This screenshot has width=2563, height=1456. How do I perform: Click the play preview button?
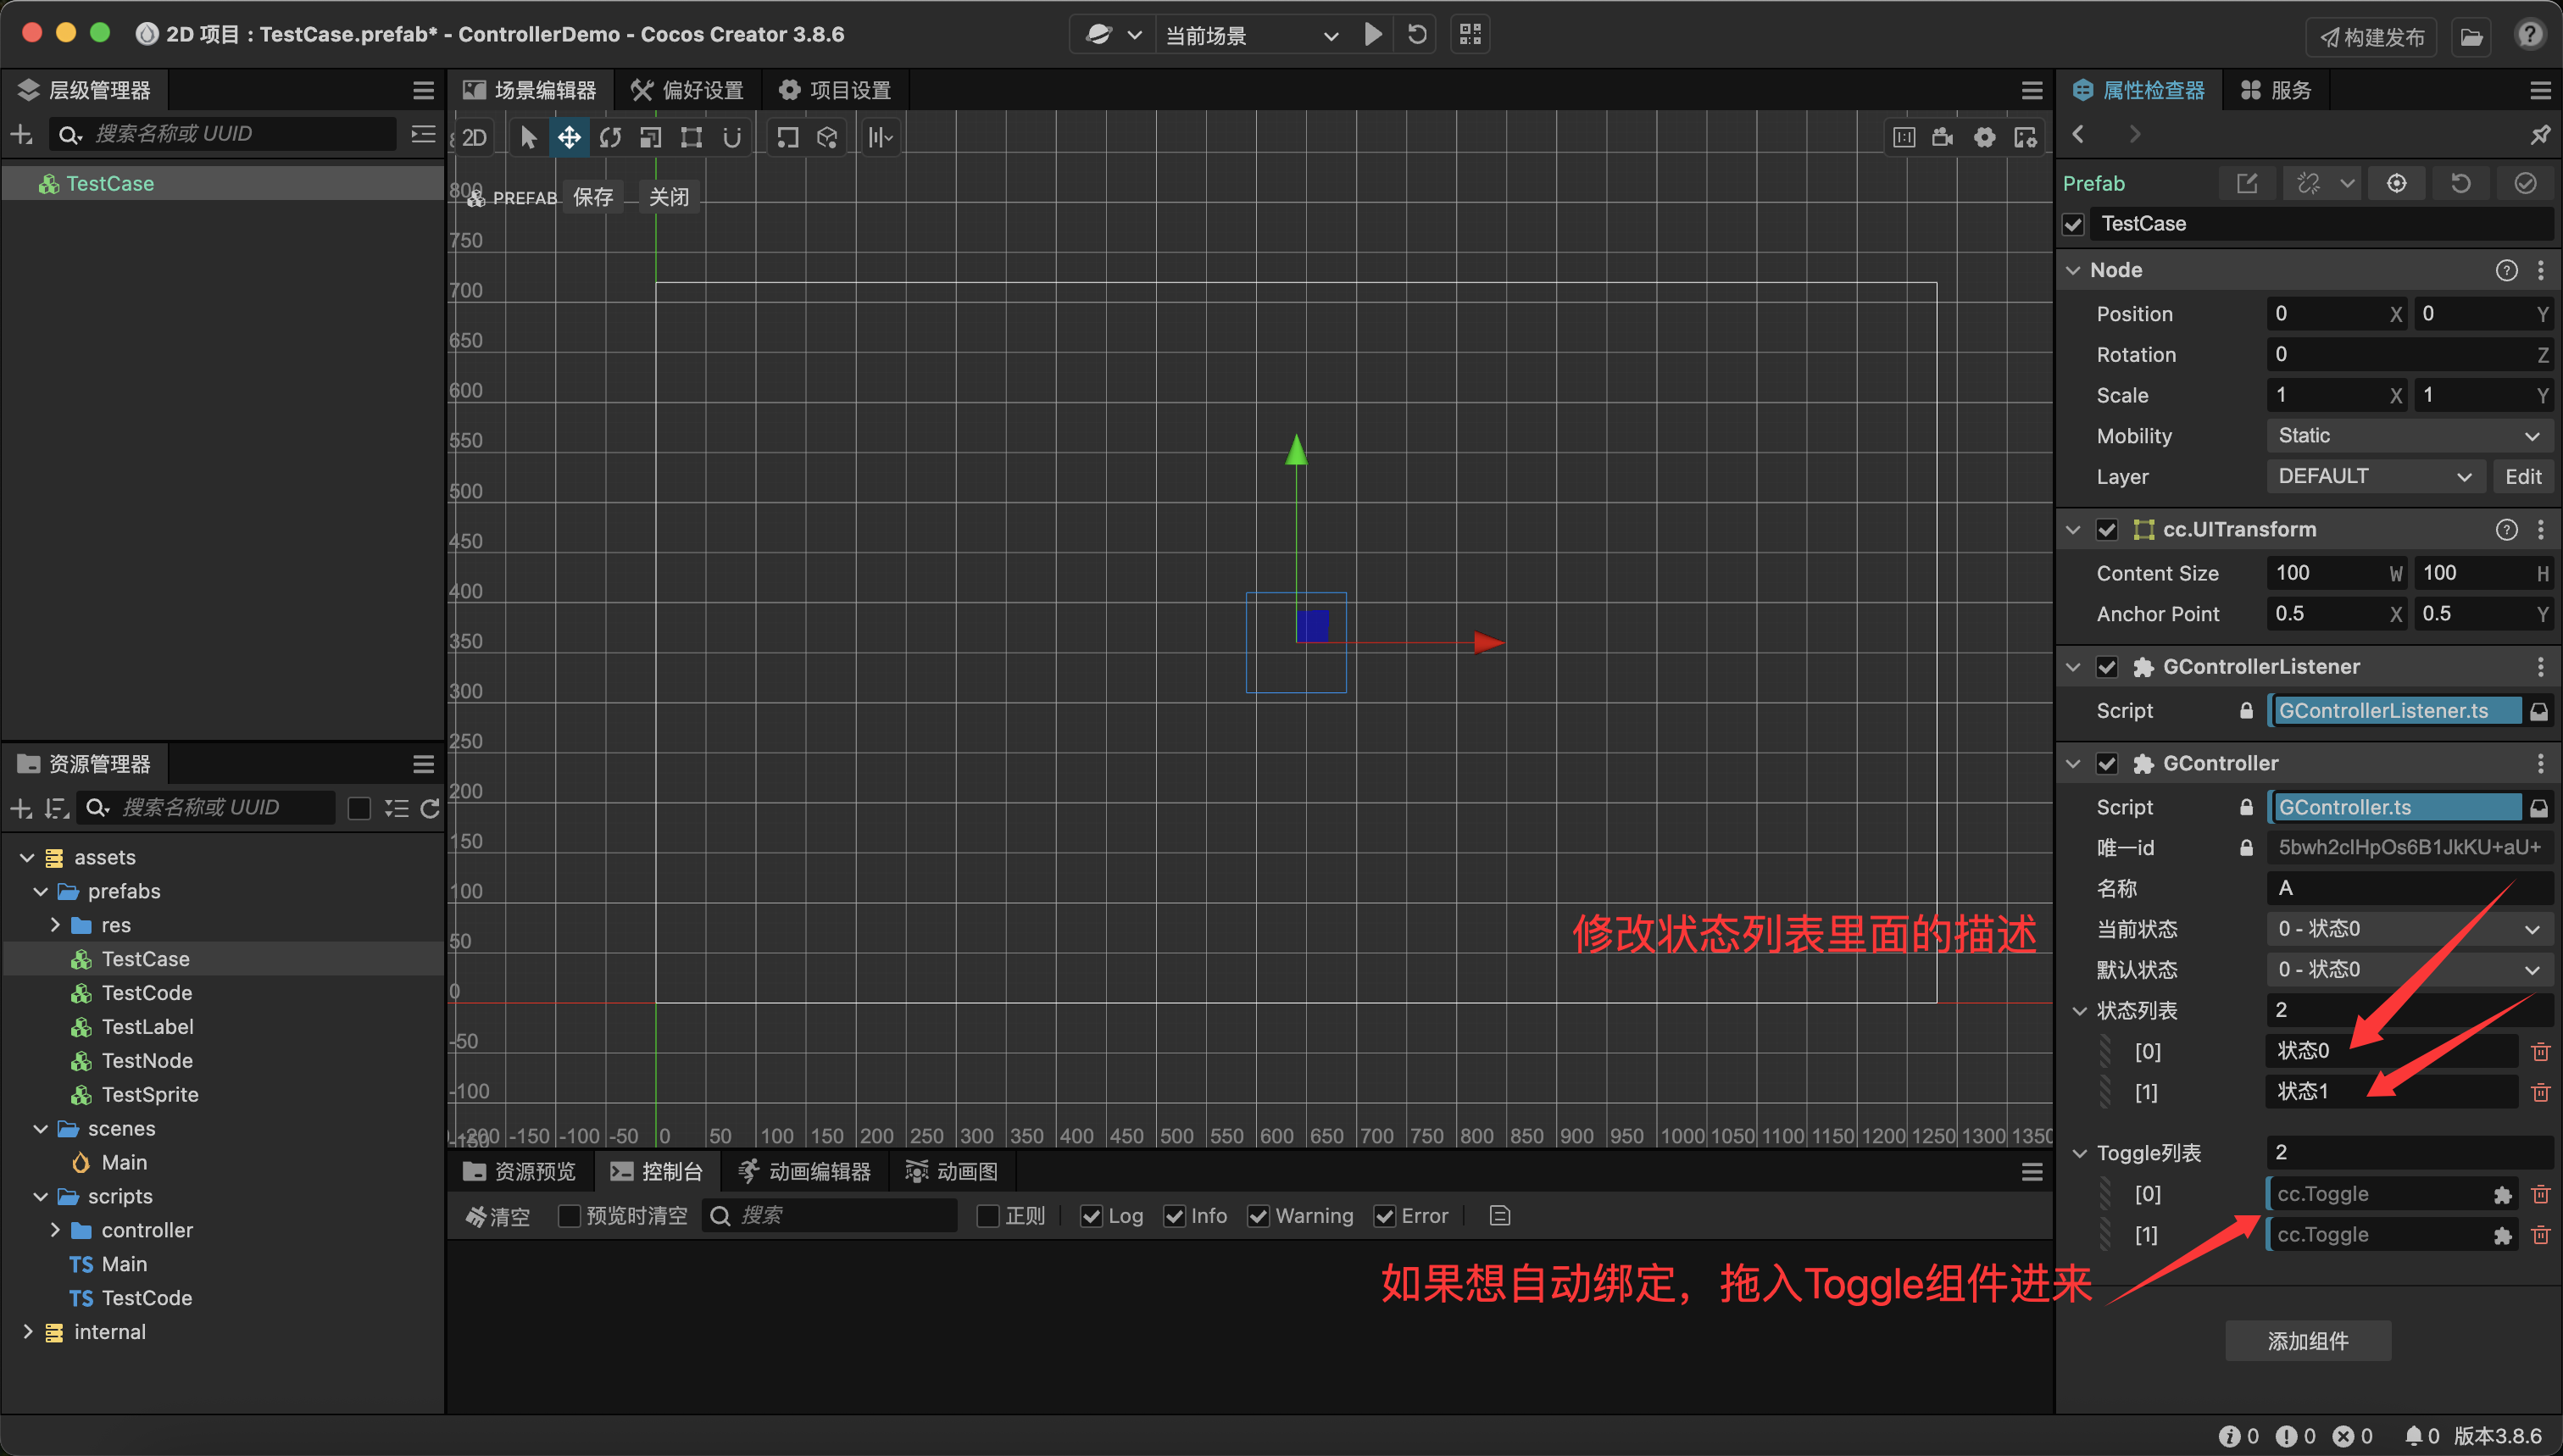1373,35
